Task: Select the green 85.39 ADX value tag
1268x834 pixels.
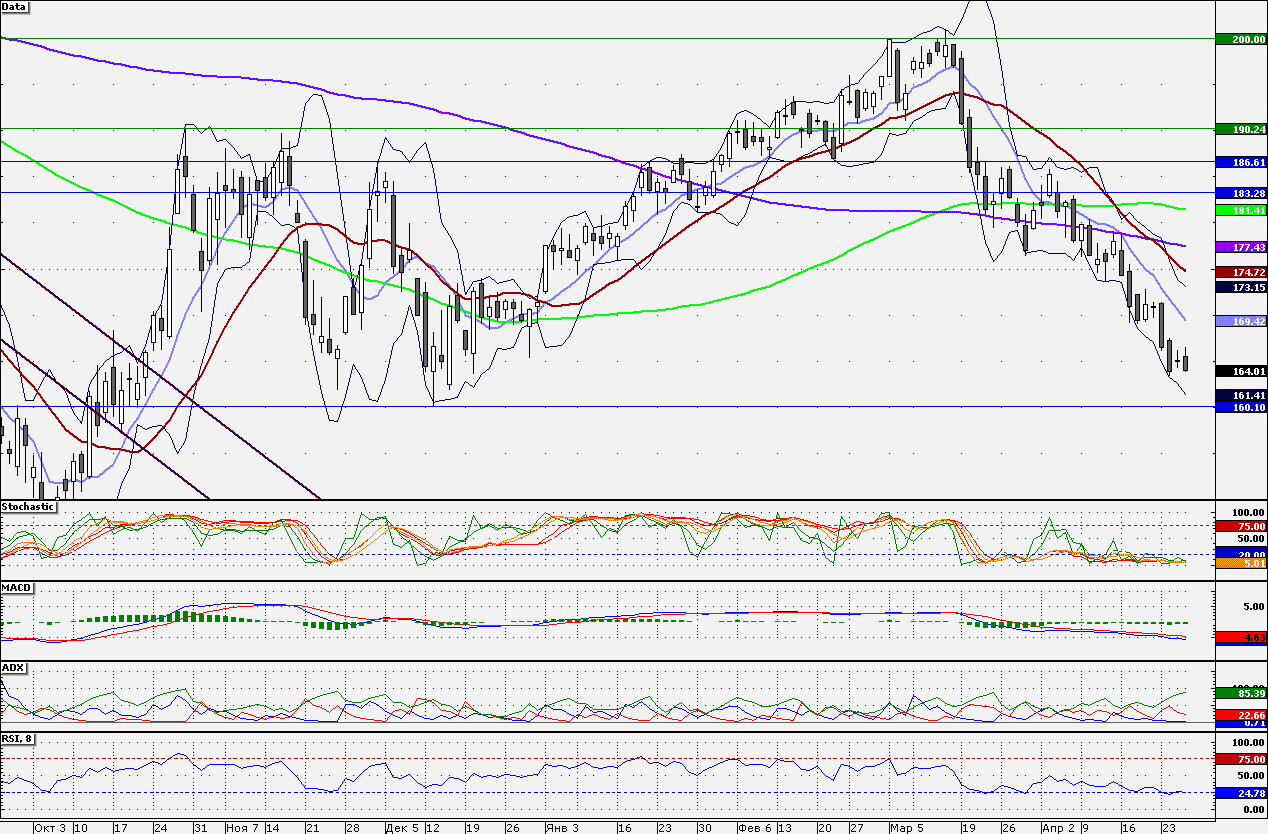Action: (x=1240, y=692)
